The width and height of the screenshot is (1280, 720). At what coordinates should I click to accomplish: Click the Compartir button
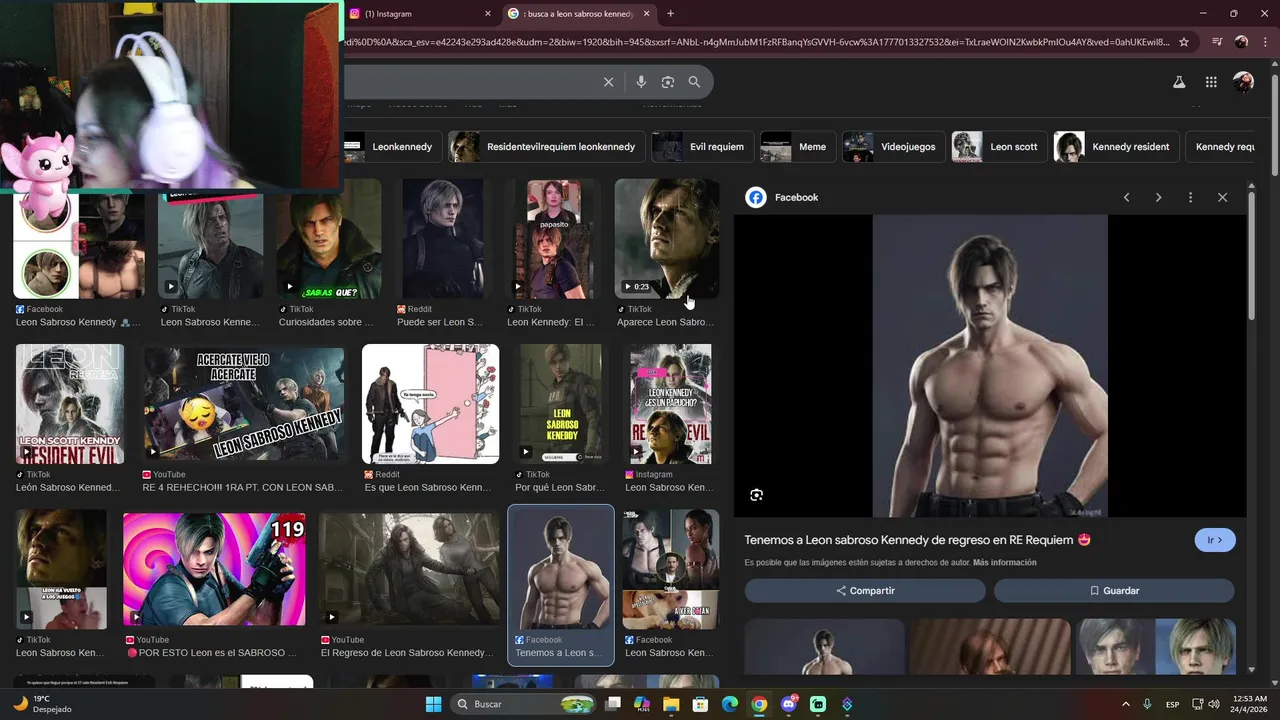click(x=865, y=591)
